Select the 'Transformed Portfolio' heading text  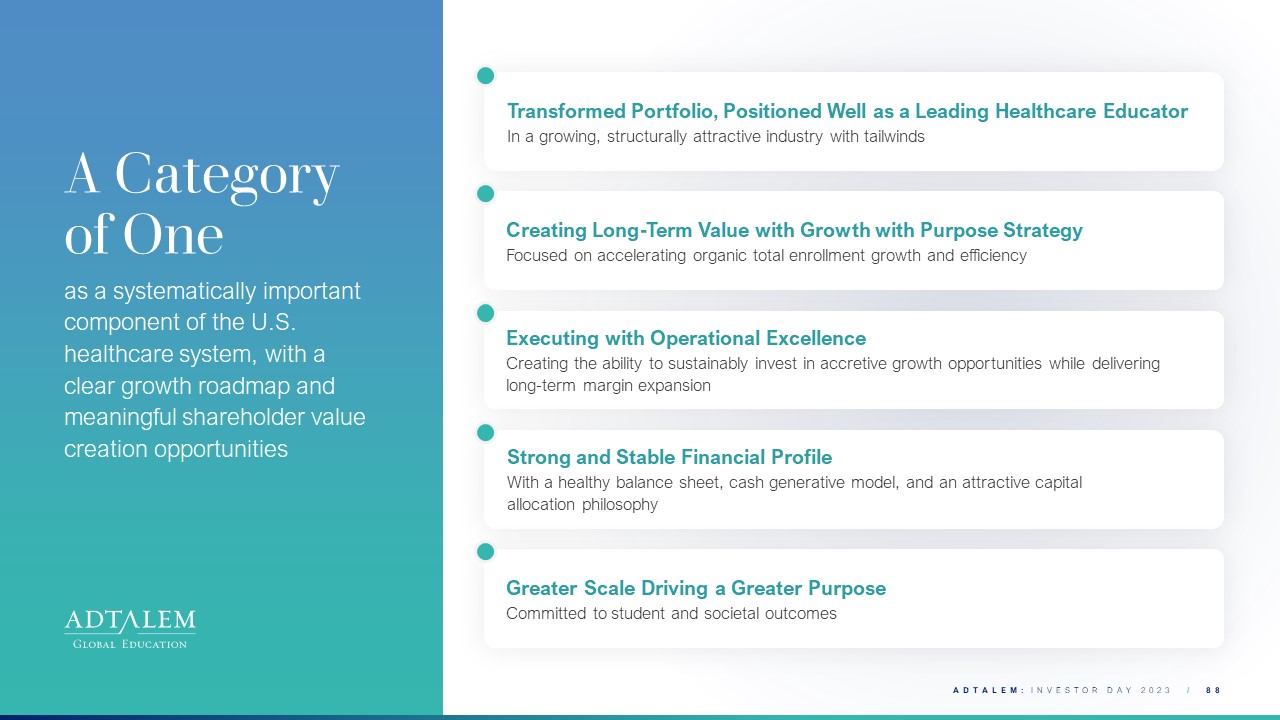click(847, 111)
